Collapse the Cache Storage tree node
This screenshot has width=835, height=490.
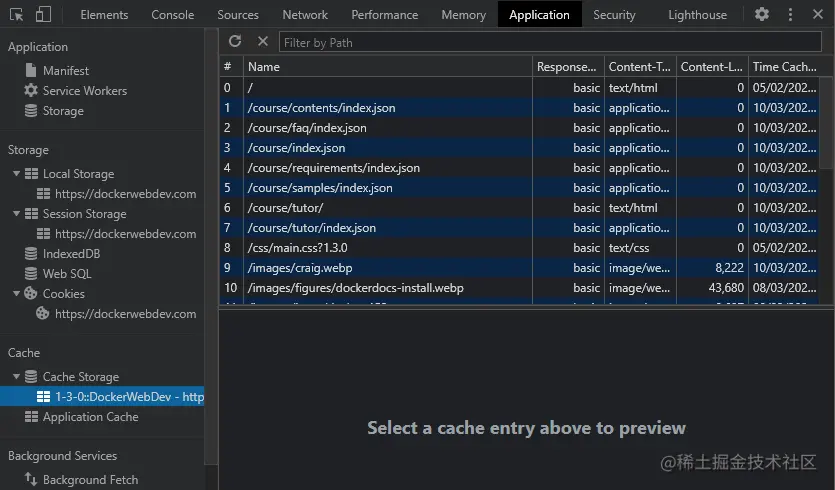(17, 377)
